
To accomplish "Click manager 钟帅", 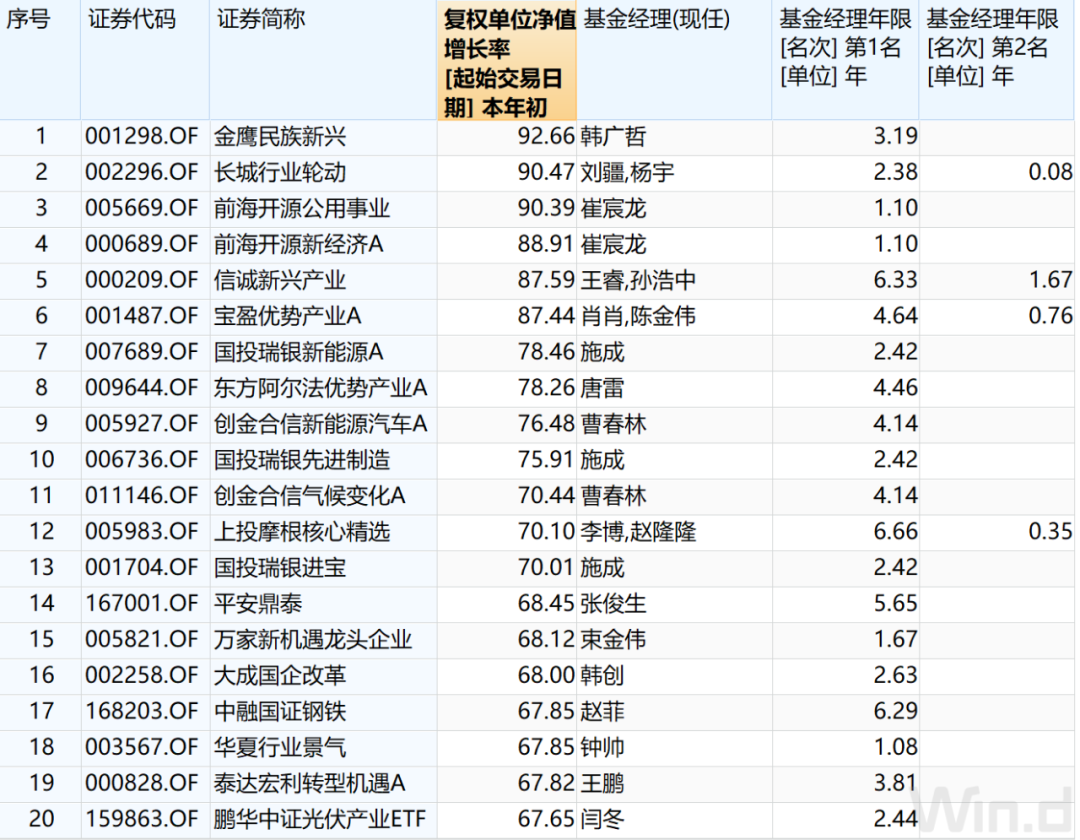I will [x=602, y=747].
